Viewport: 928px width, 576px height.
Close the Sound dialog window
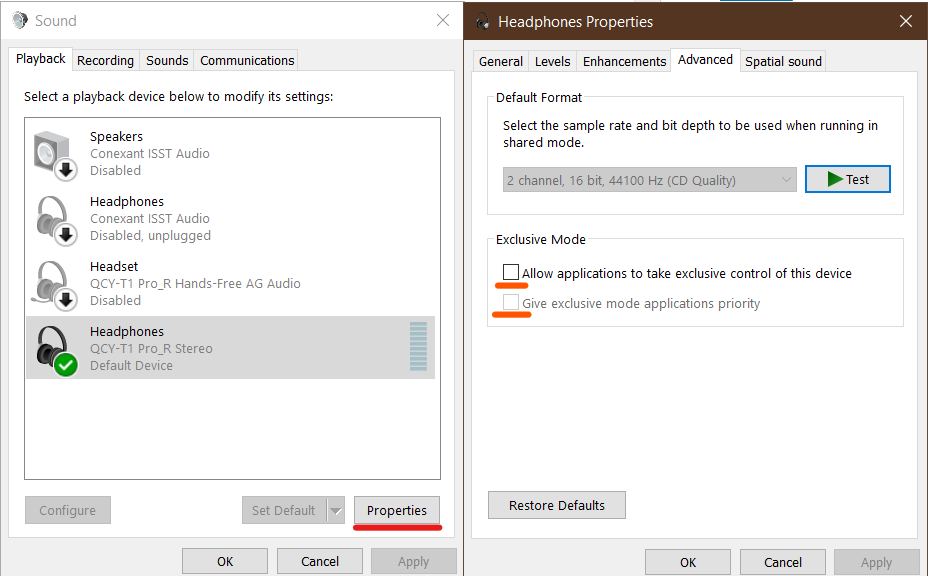[x=443, y=21]
